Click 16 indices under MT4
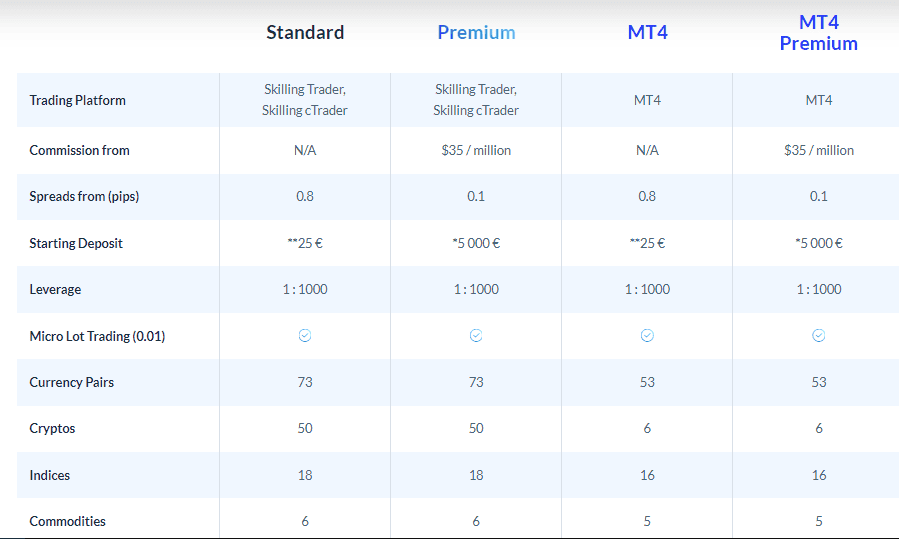The image size is (899, 539). click(x=647, y=475)
